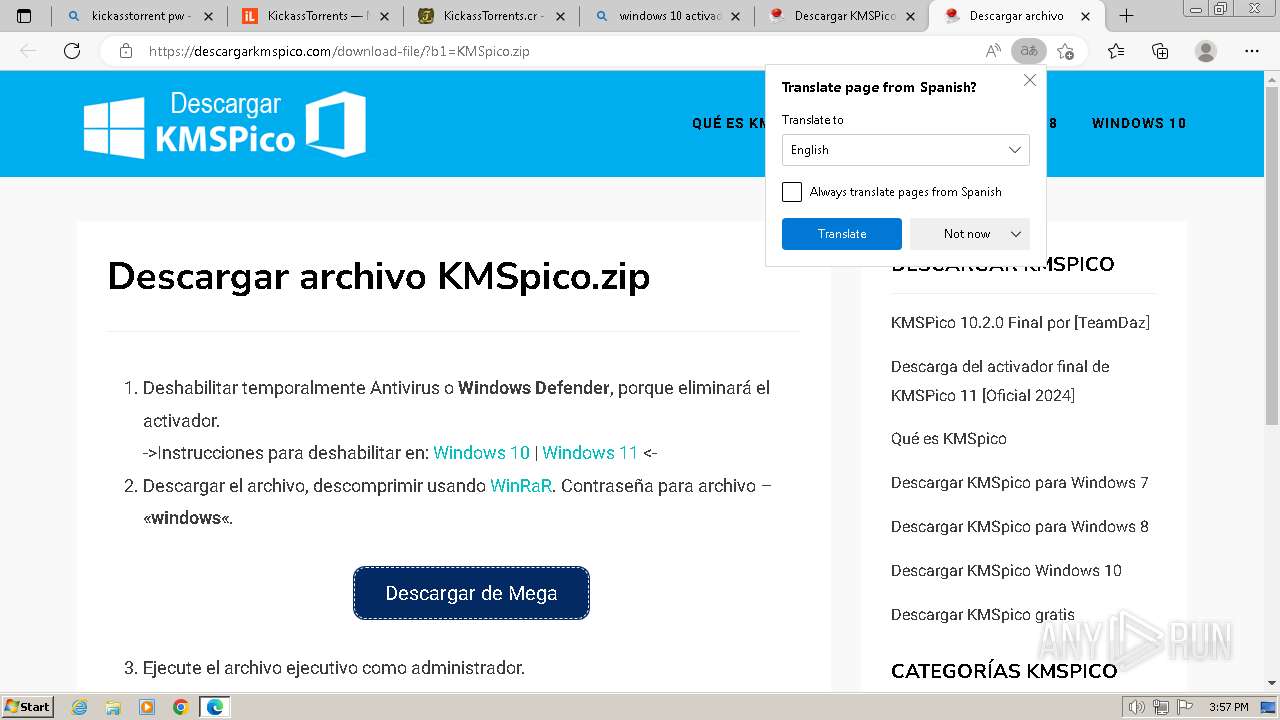
Task: Open the Read aloud icon in address bar
Action: point(993,51)
